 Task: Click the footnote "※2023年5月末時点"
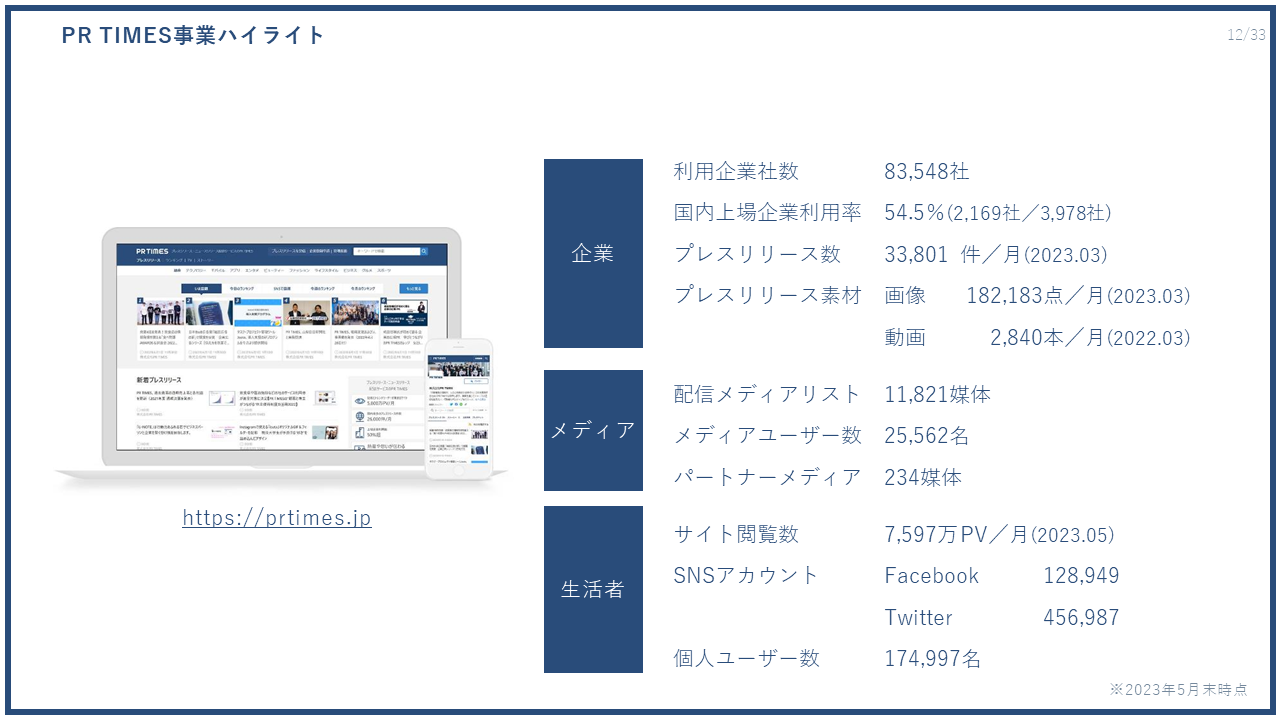pos(1179,690)
